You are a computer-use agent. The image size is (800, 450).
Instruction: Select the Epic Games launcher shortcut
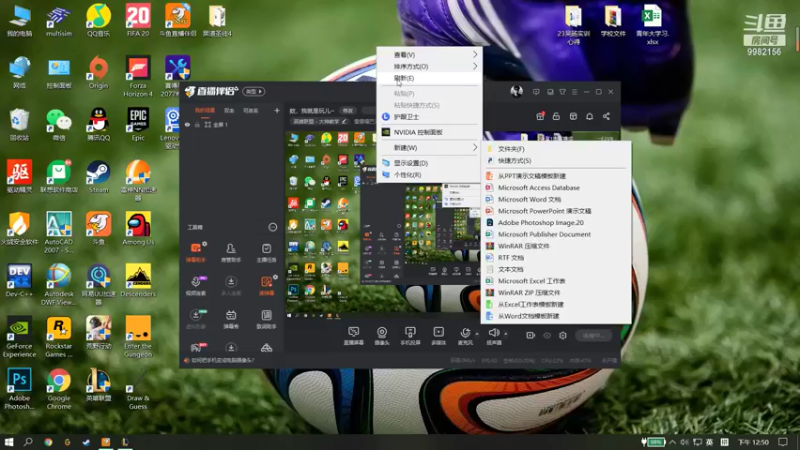pos(138,124)
